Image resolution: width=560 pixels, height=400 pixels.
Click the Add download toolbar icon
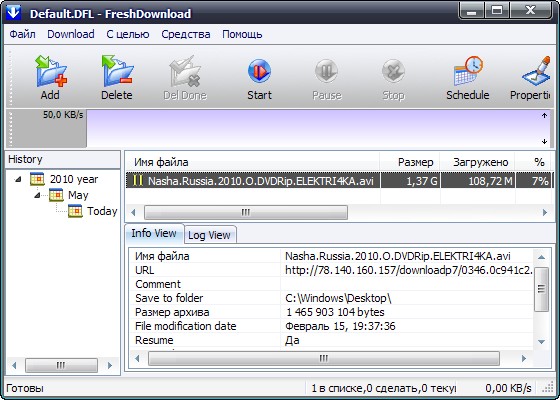51,71
